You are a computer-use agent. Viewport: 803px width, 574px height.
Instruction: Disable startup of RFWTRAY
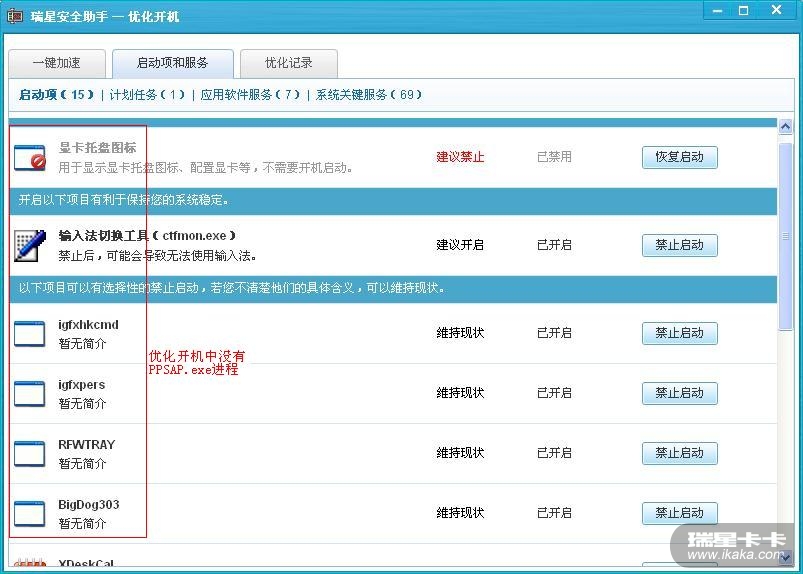click(x=680, y=453)
